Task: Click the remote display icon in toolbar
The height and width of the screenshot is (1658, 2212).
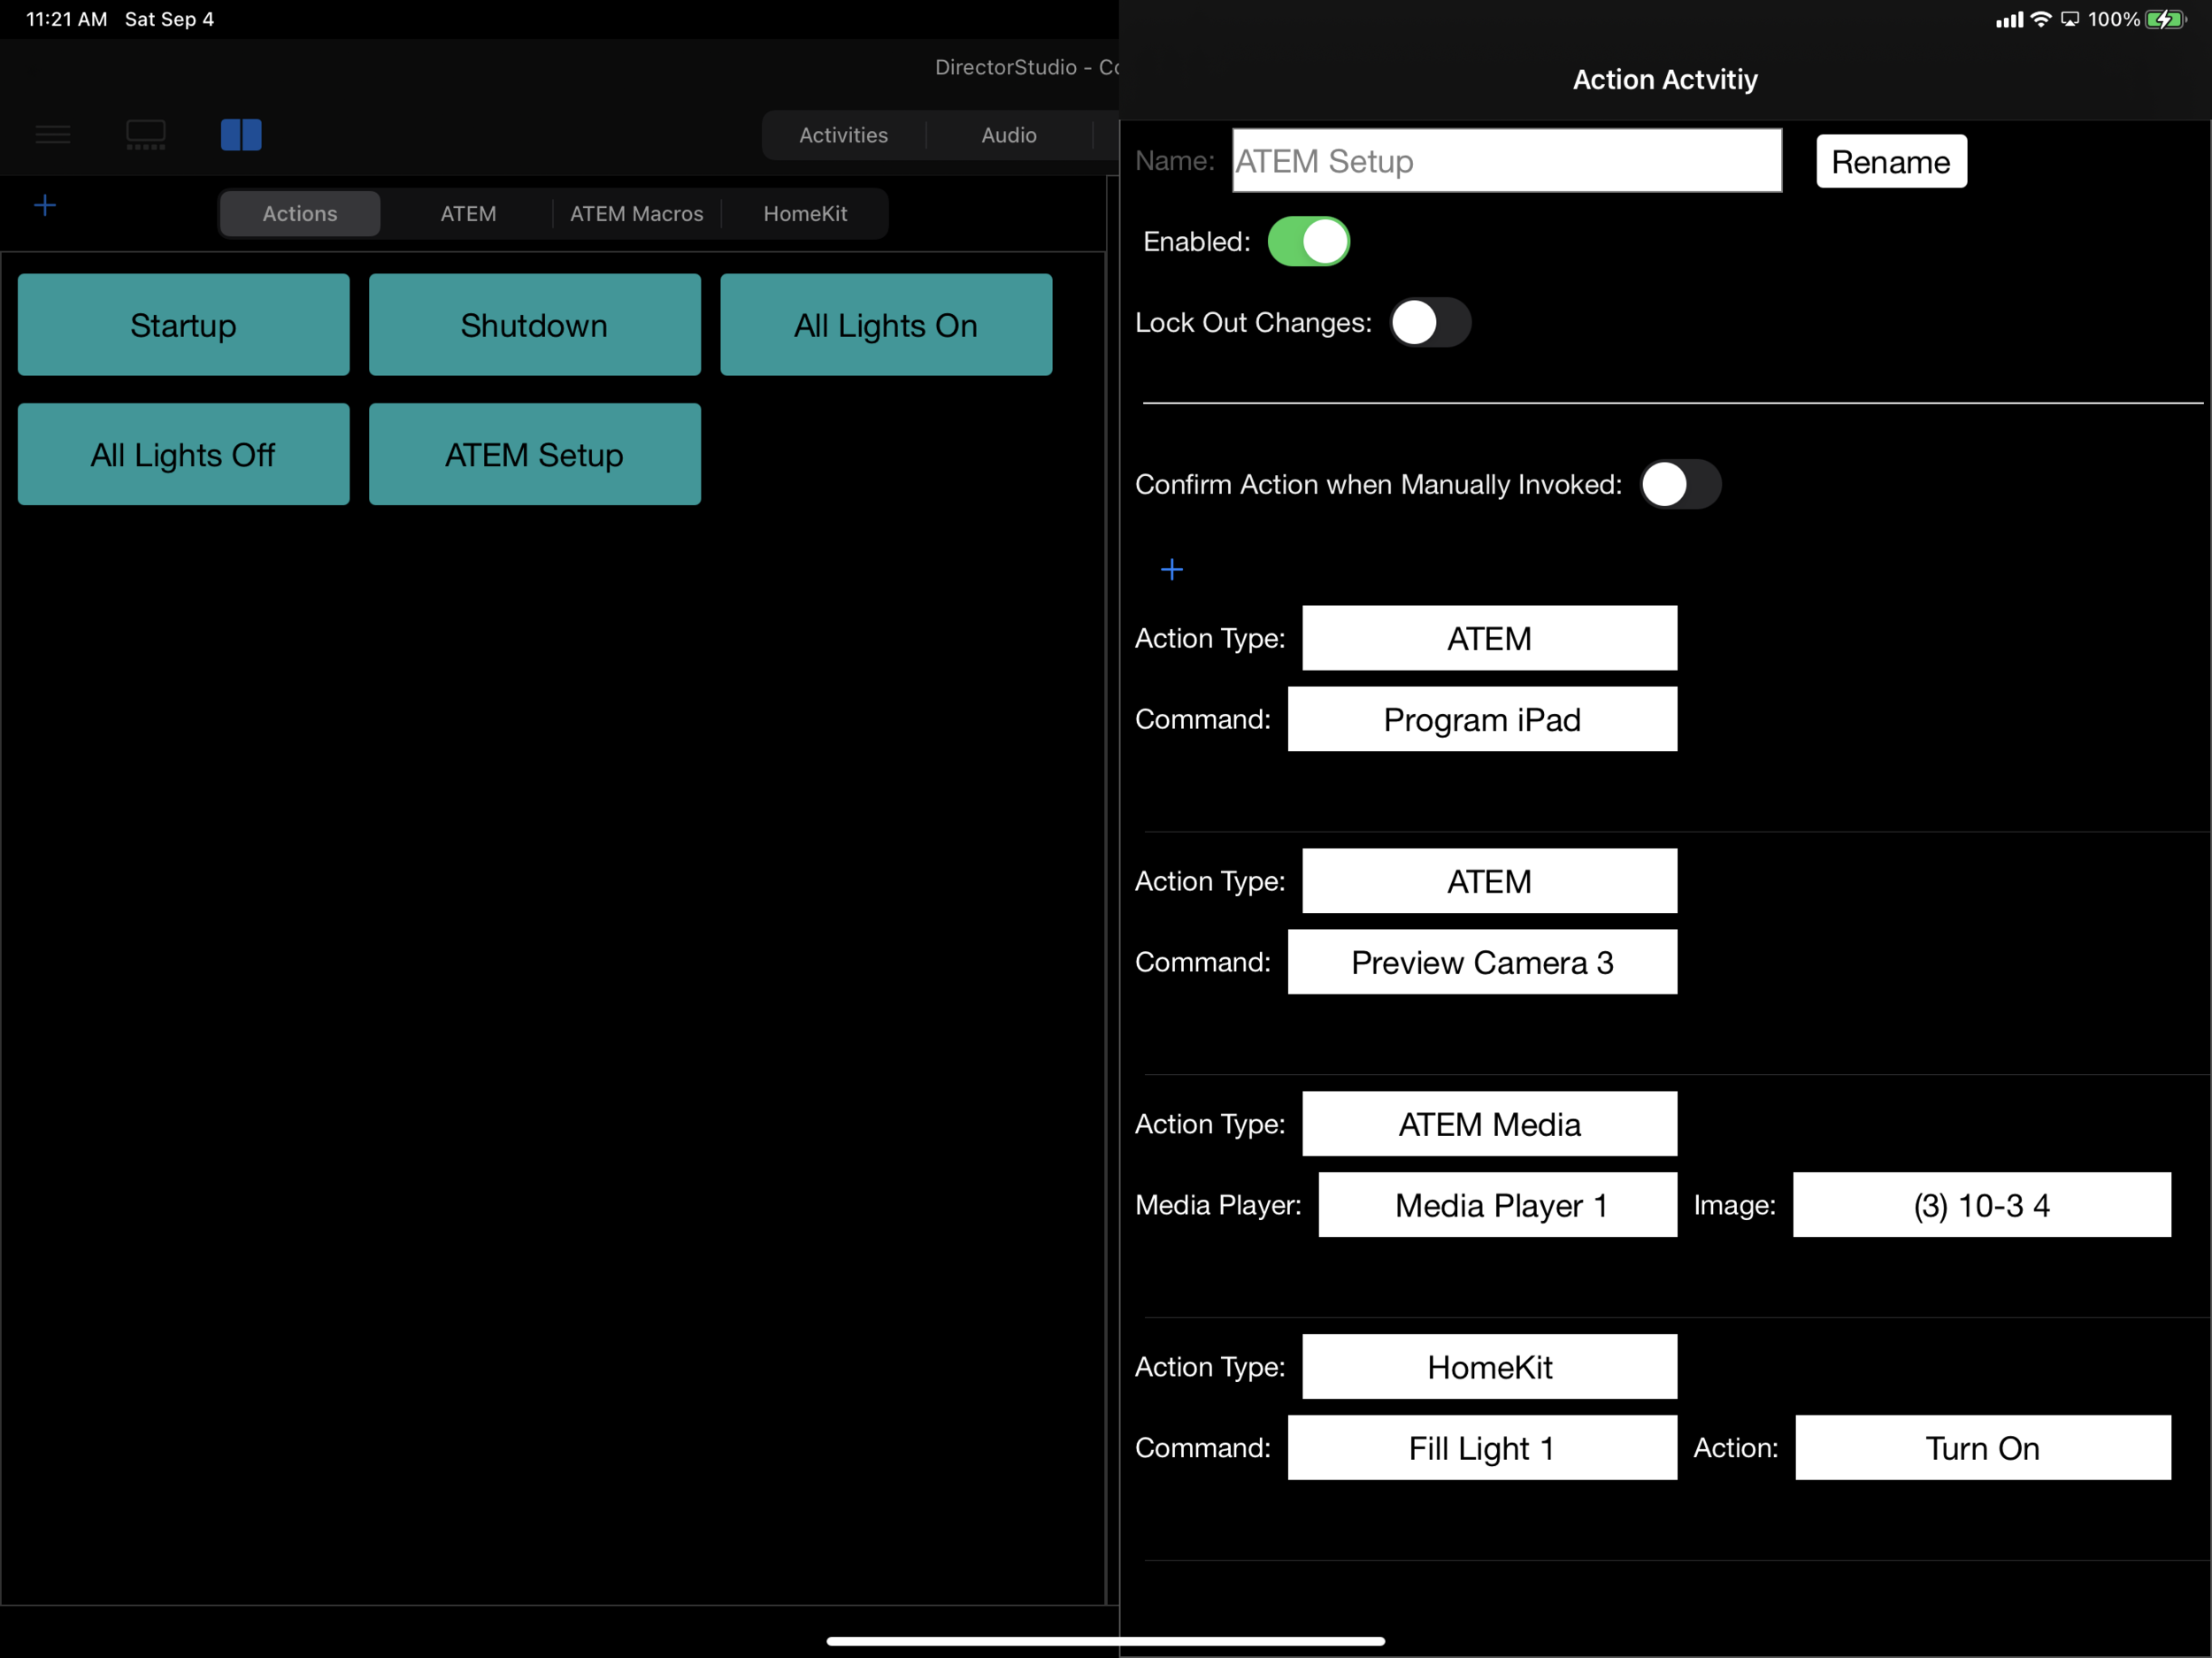Action: coord(144,134)
